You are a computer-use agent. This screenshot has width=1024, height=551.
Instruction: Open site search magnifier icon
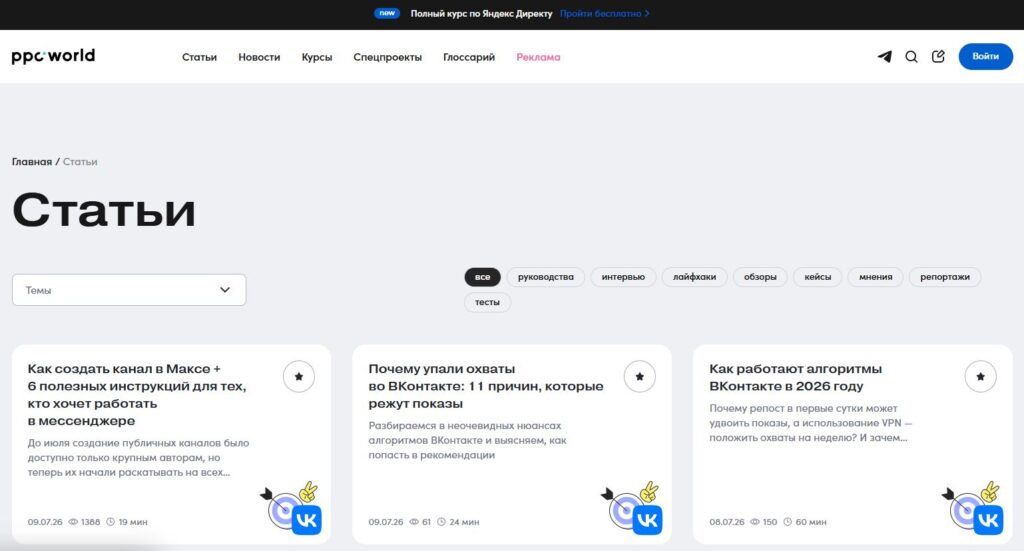click(911, 57)
